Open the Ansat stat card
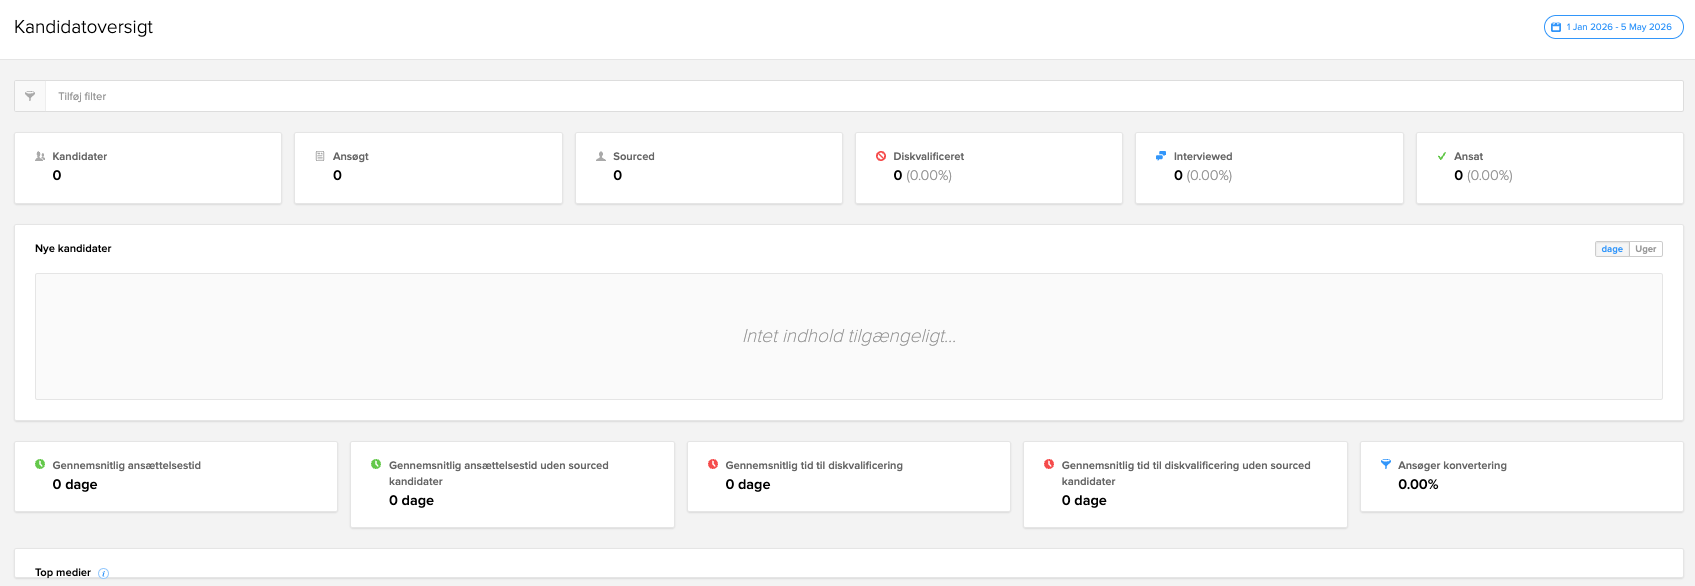 click(x=1550, y=168)
